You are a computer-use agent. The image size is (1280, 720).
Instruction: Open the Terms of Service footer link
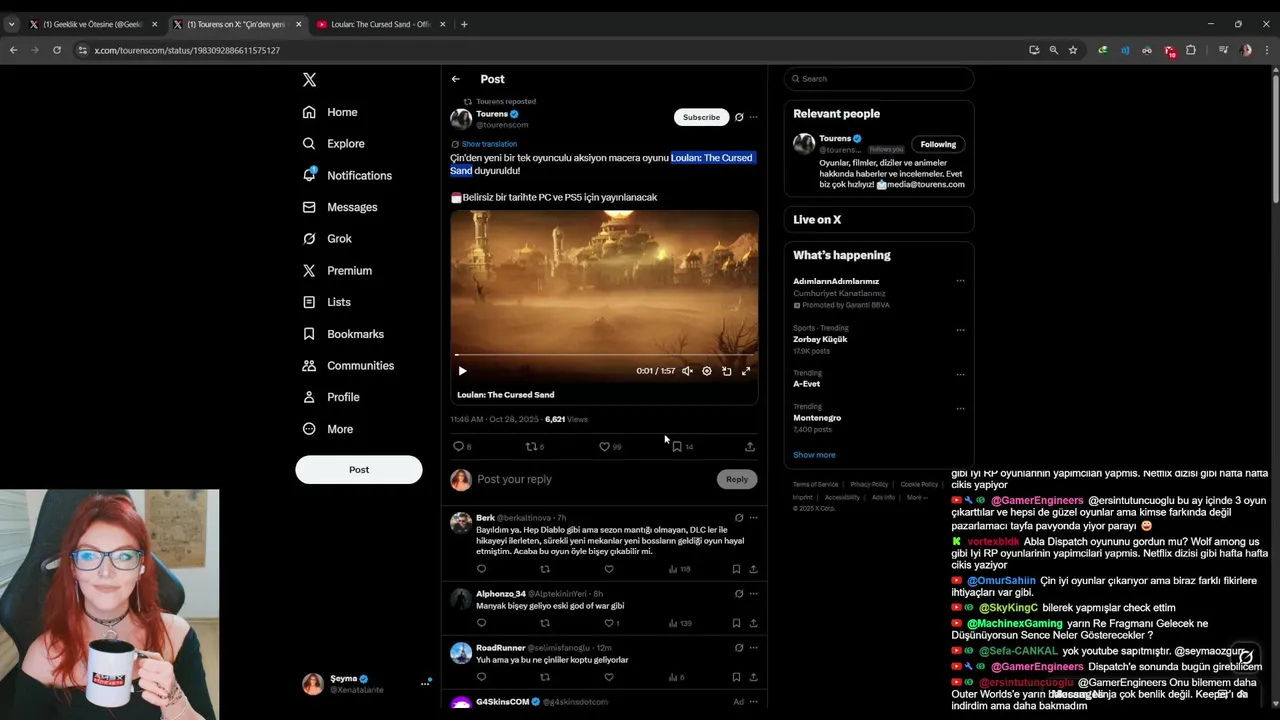tap(816, 485)
